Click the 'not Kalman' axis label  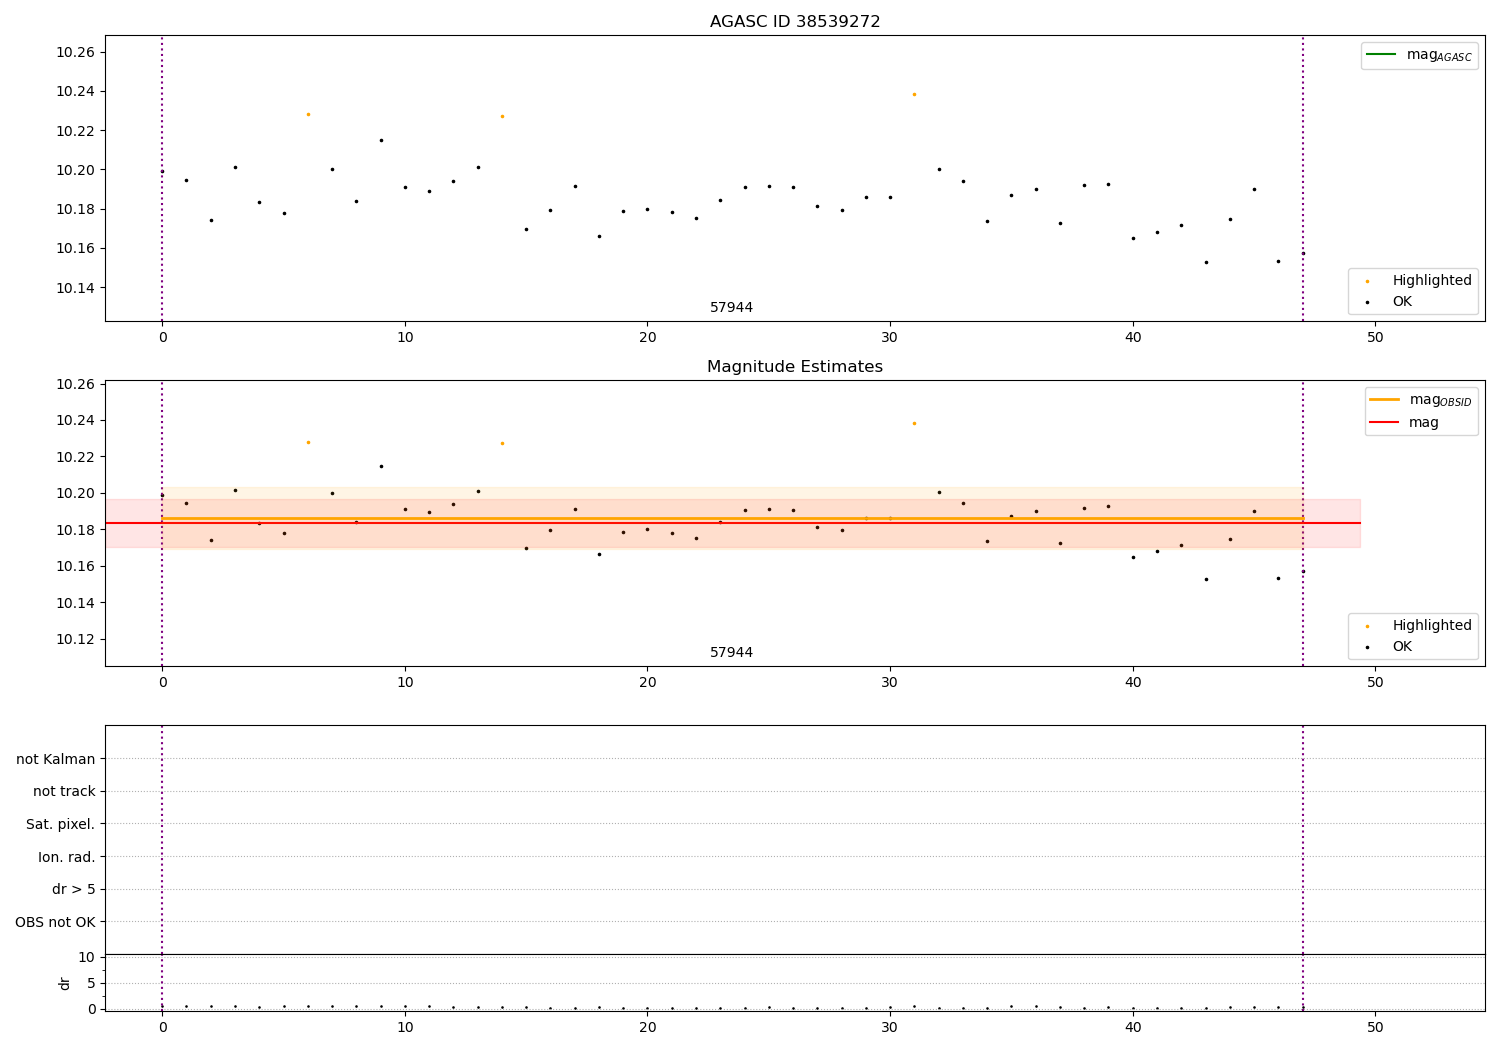click(56, 759)
